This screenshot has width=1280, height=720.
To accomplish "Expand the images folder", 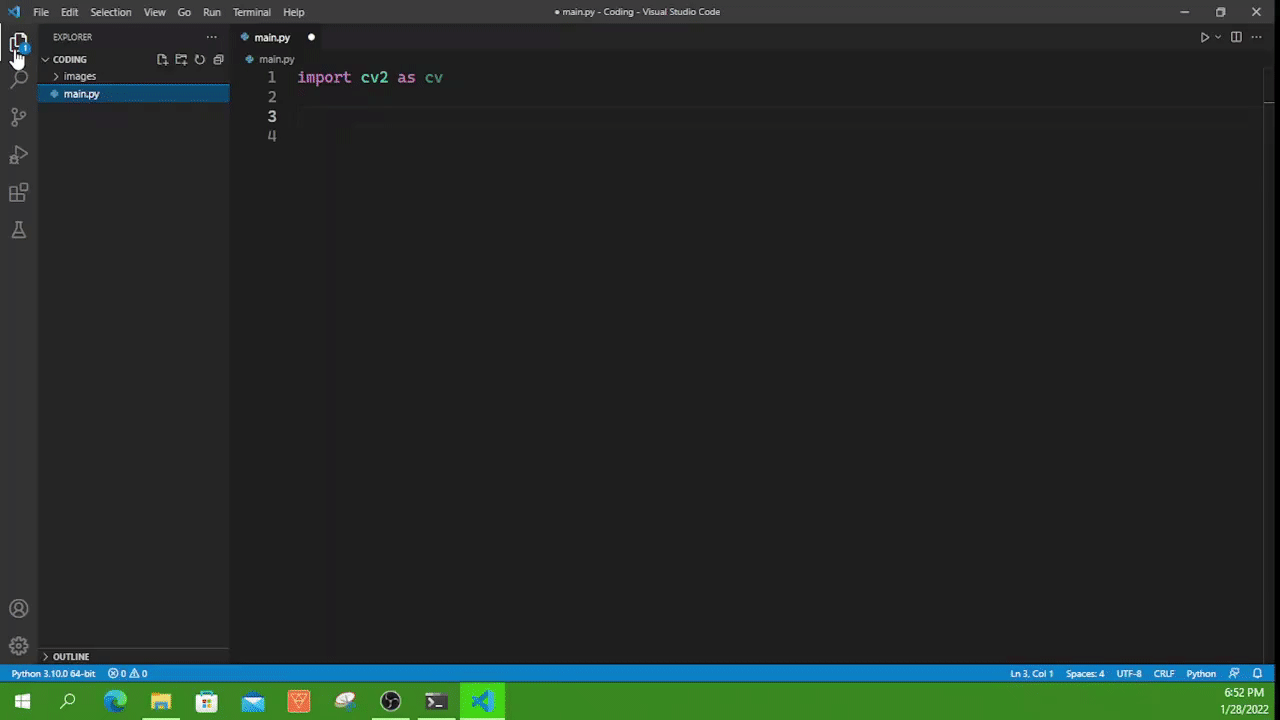I will (x=79, y=76).
